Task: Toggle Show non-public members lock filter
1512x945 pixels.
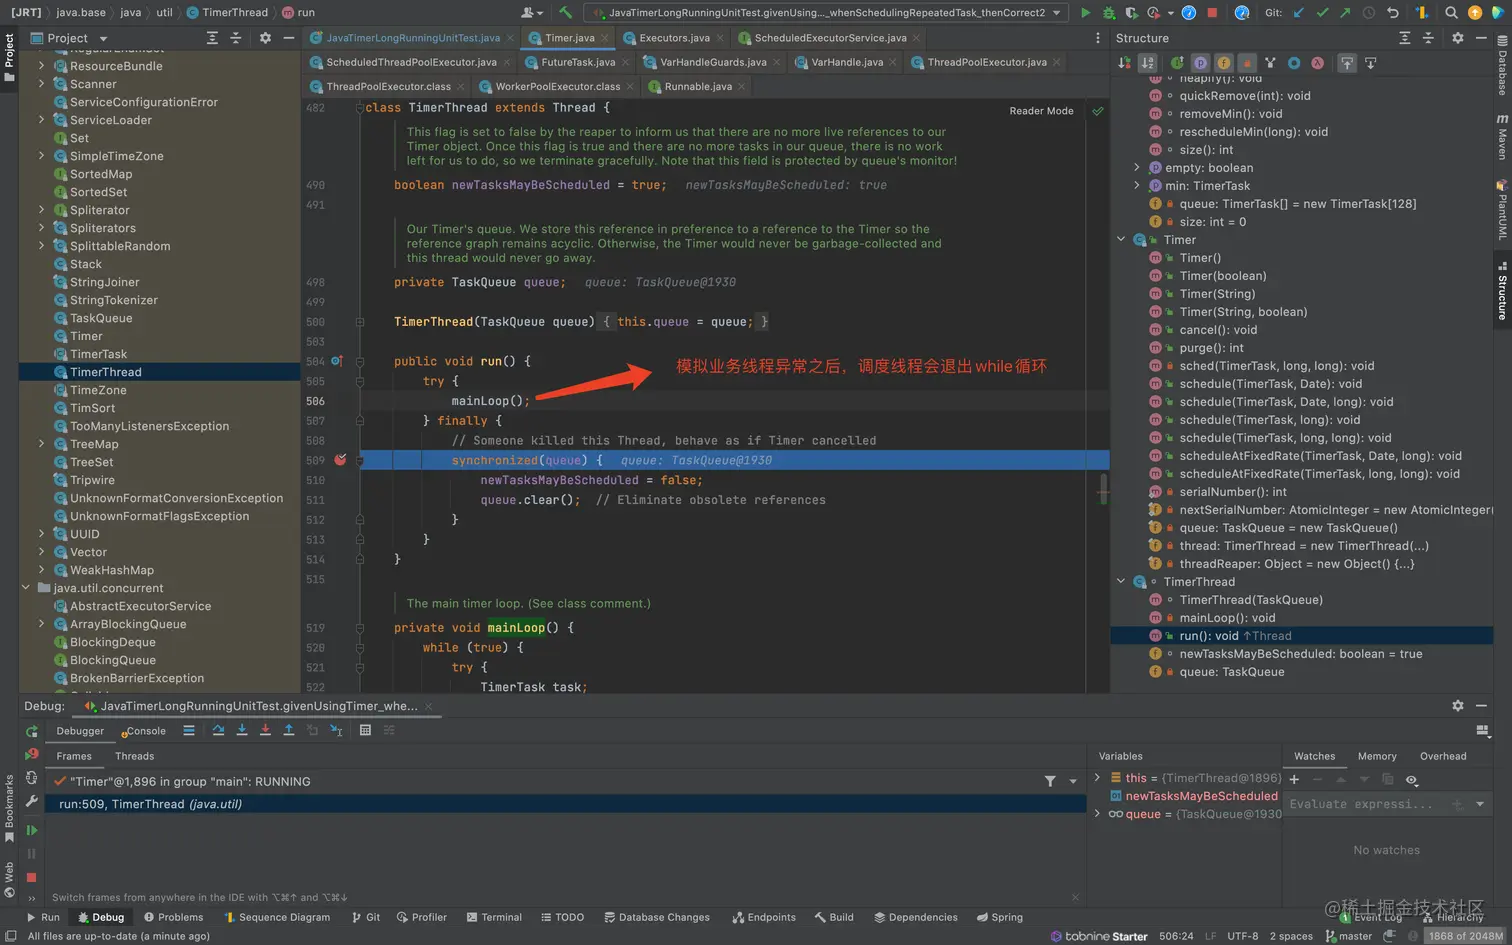Action: pyautogui.click(x=1247, y=63)
